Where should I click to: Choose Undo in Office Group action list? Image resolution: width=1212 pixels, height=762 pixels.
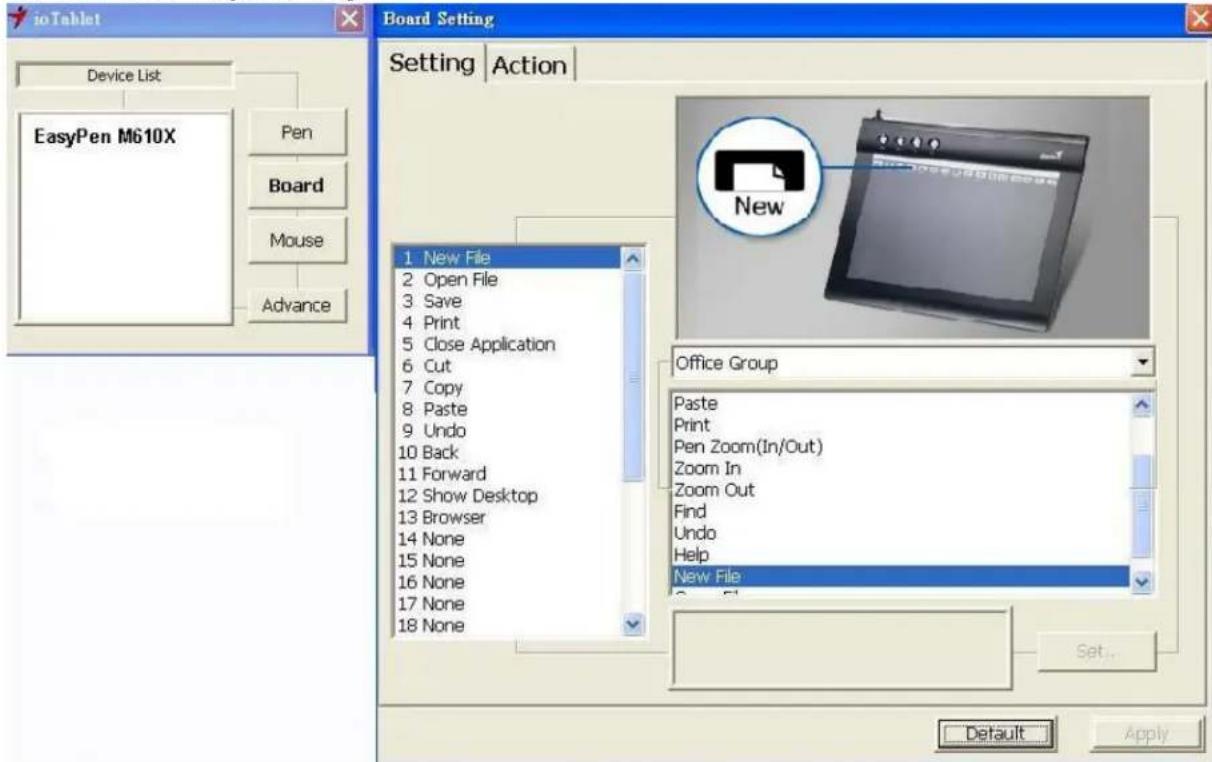click(902, 533)
